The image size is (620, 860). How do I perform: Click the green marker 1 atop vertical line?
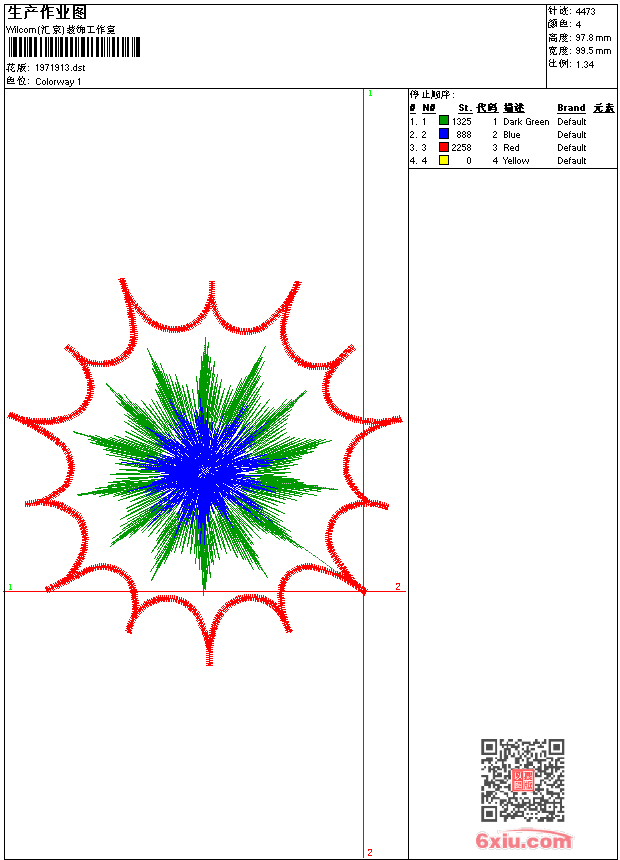pyautogui.click(x=370, y=94)
